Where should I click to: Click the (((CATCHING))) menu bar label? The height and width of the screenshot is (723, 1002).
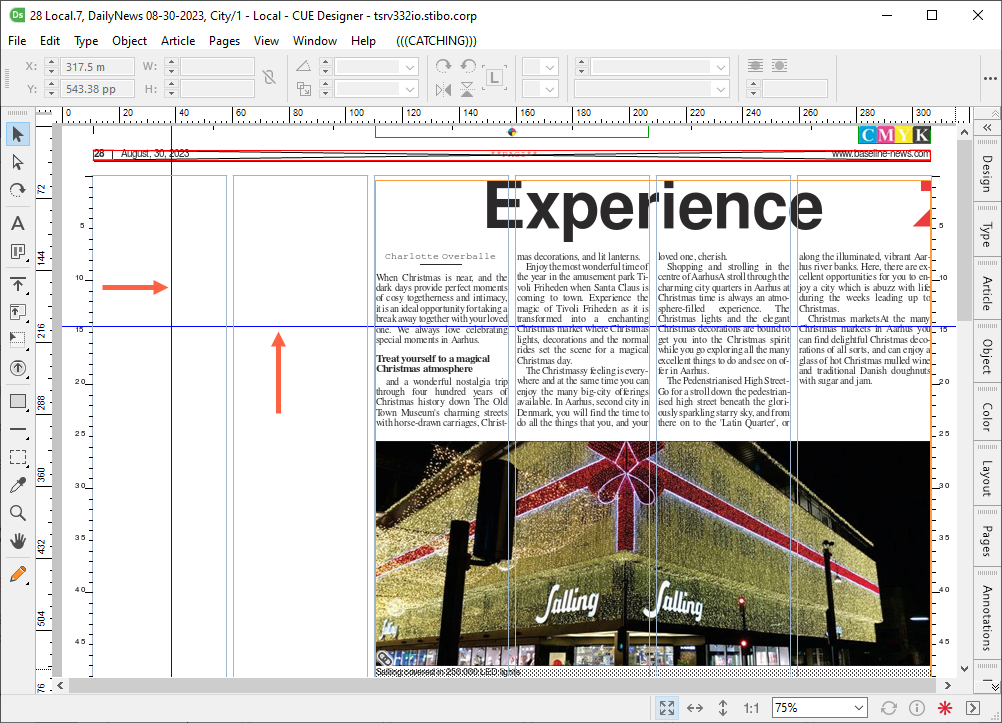(x=436, y=41)
